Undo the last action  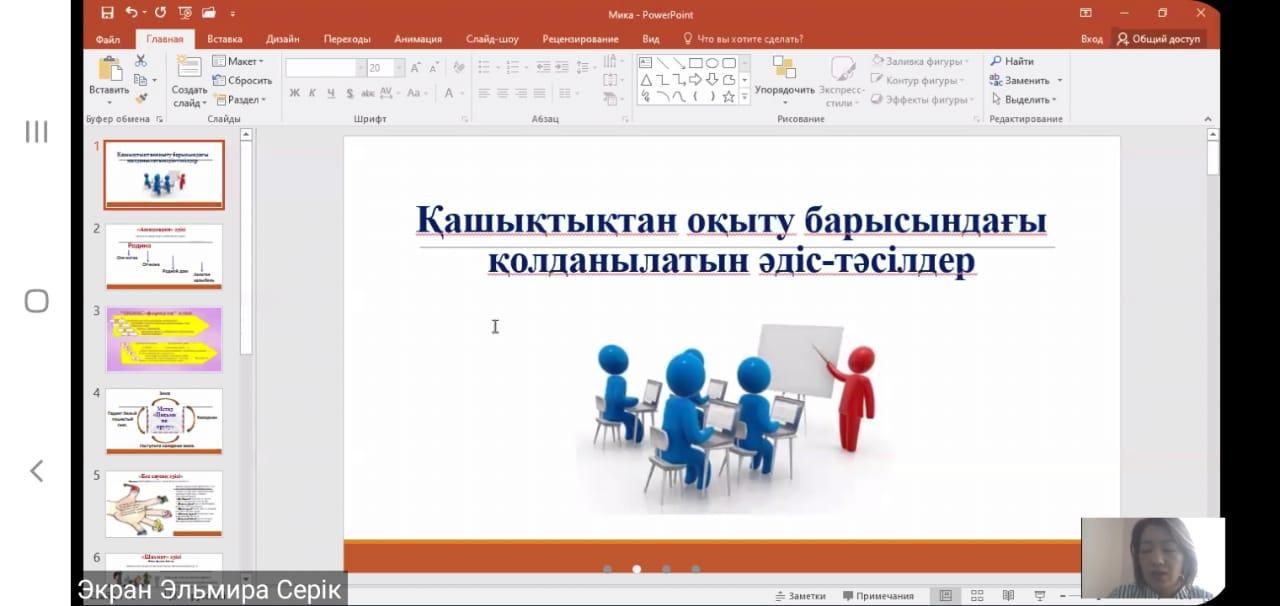click(132, 14)
